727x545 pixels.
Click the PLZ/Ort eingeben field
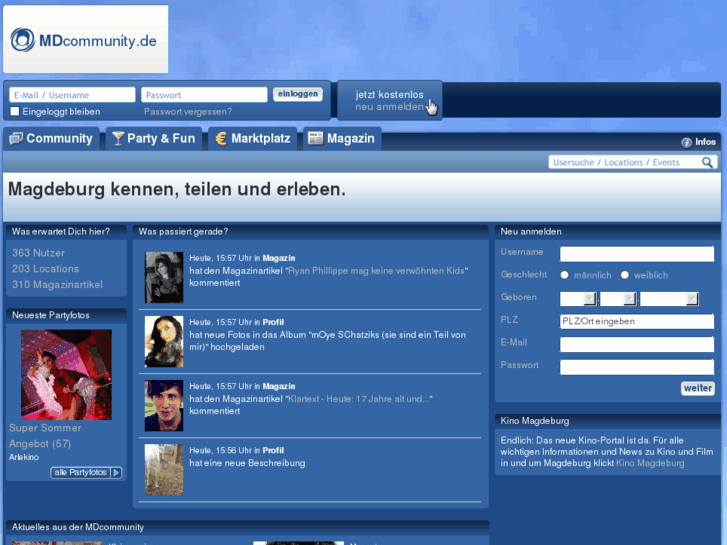(x=637, y=321)
